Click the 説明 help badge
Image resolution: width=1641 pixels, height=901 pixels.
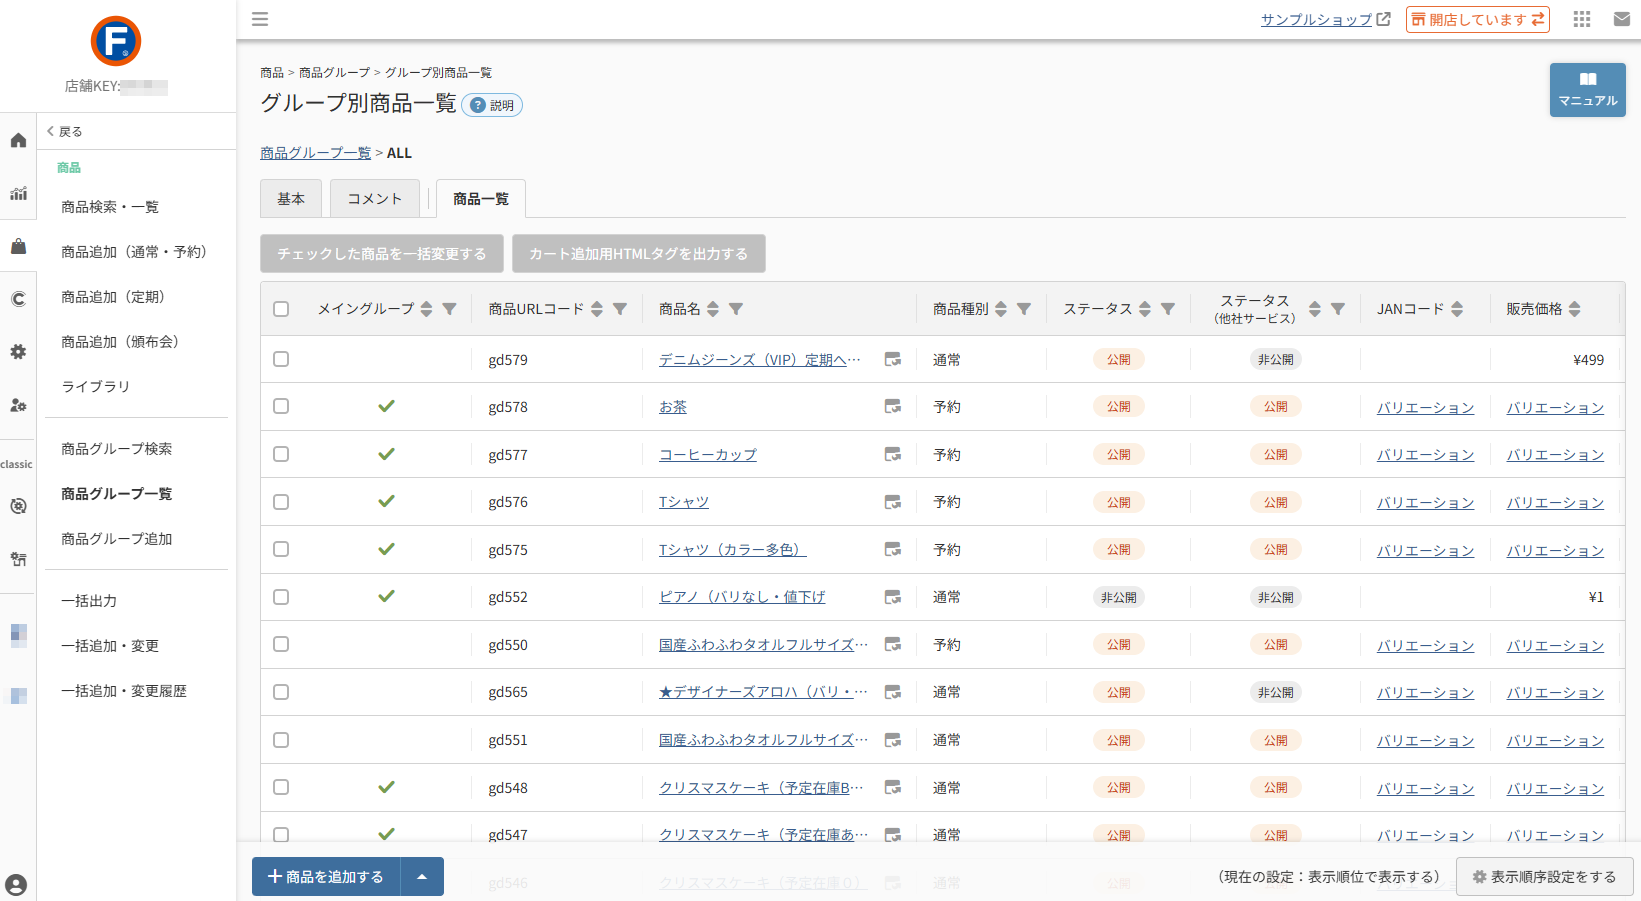[x=492, y=105]
